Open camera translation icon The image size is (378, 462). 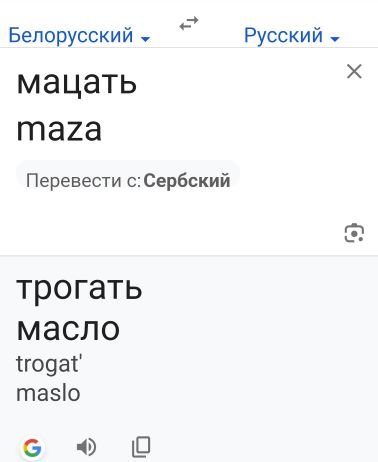354,233
